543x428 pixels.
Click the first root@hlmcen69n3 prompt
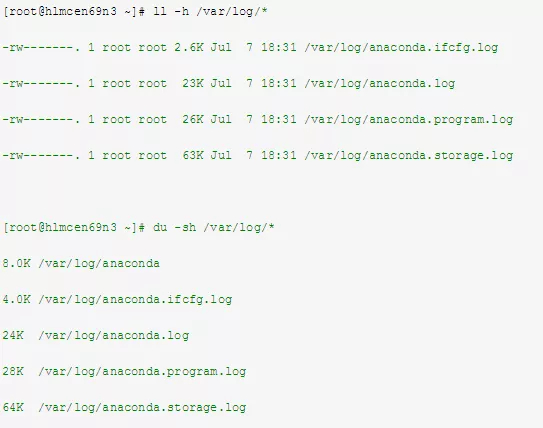point(73,12)
